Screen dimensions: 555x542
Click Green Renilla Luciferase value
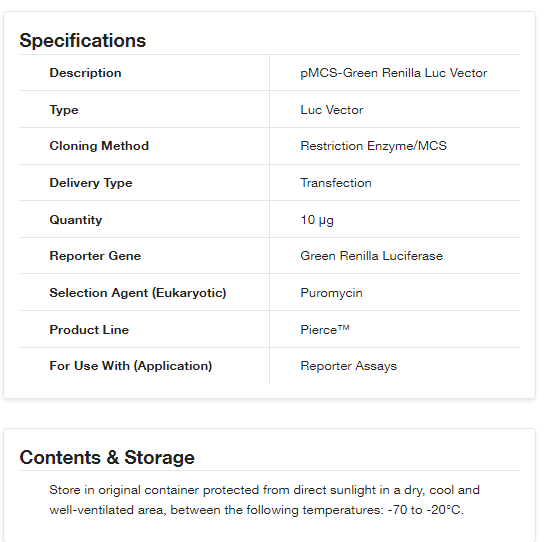(371, 256)
